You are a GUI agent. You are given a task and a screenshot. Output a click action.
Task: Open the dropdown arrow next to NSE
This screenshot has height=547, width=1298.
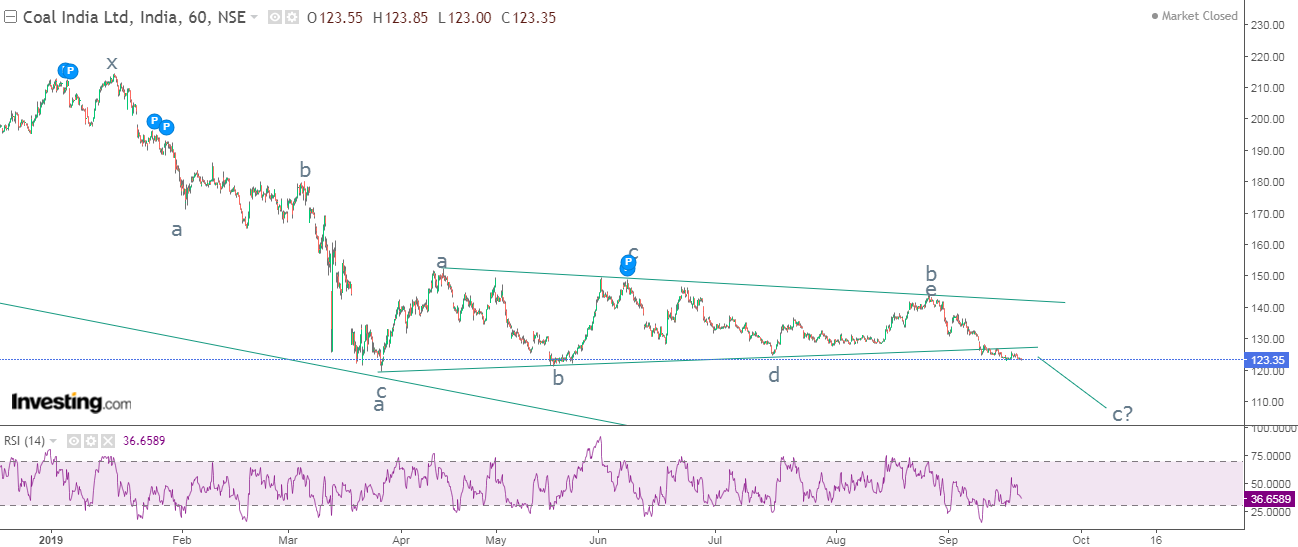[x=253, y=18]
